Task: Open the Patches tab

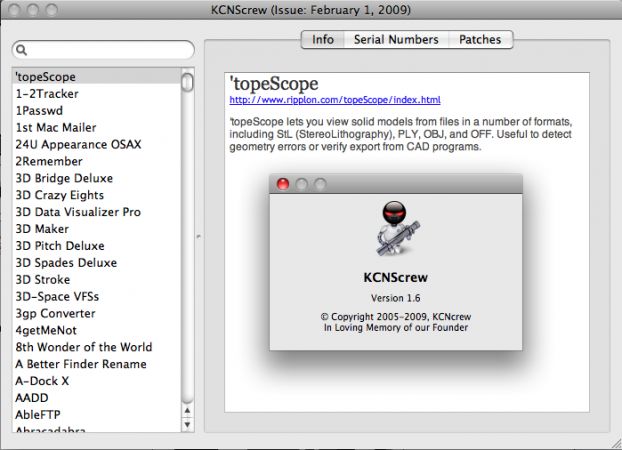Action: tap(480, 40)
